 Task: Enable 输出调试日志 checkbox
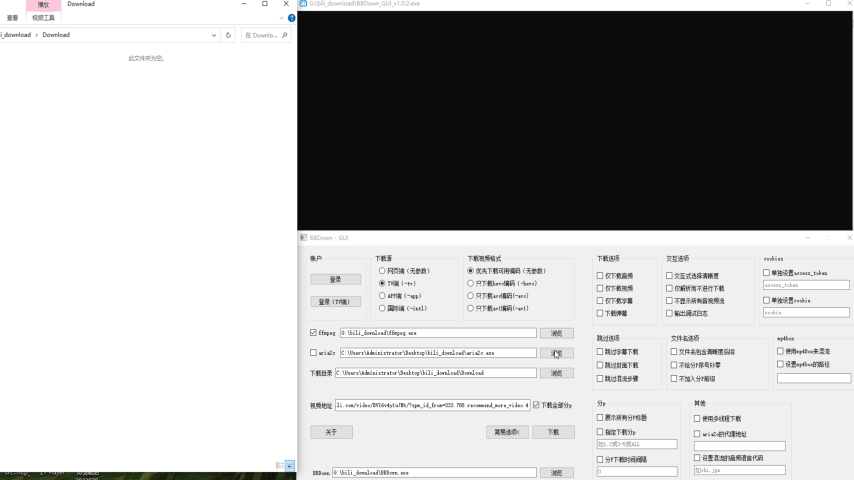click(669, 313)
